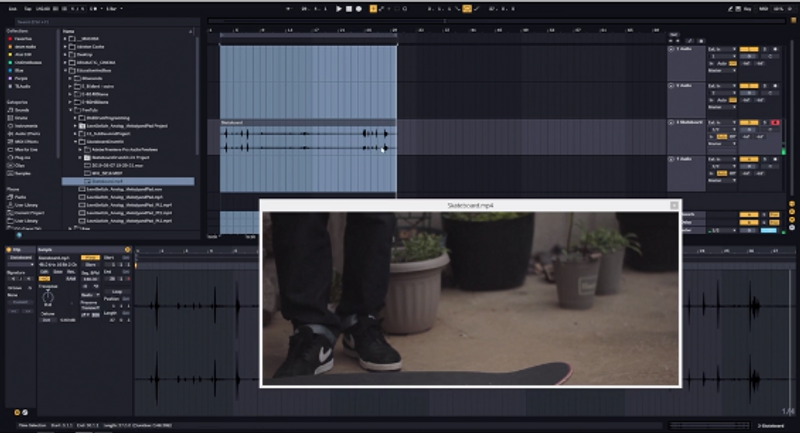Screen dimensions: 800x433
Task: Click the orange icon at bottom of Clip panel
Action: click(17, 412)
